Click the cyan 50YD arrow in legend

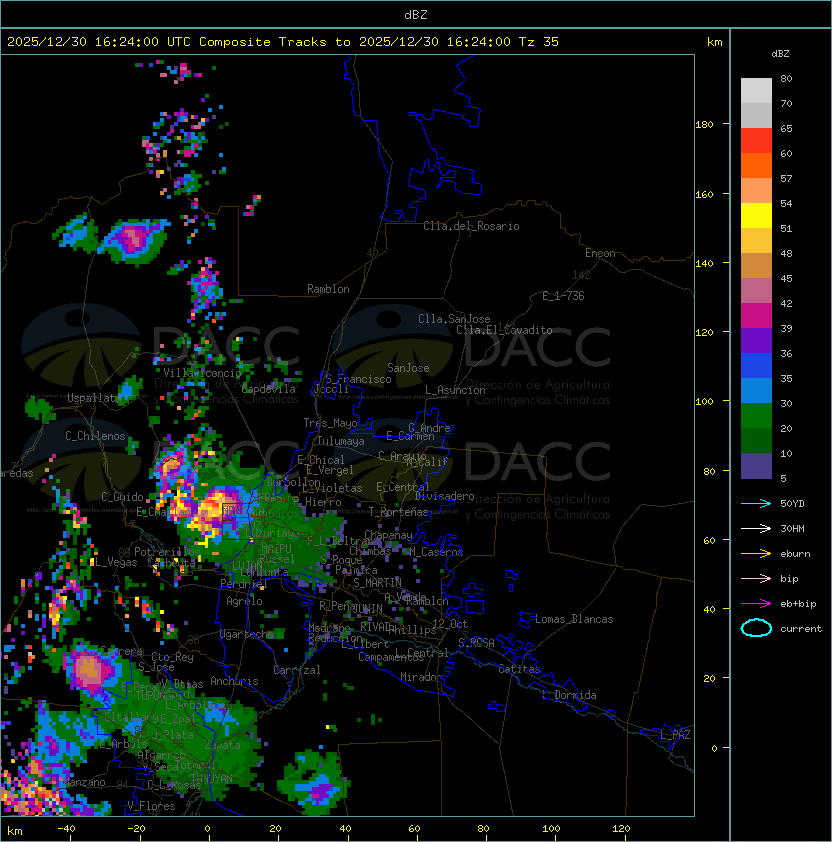(x=756, y=504)
